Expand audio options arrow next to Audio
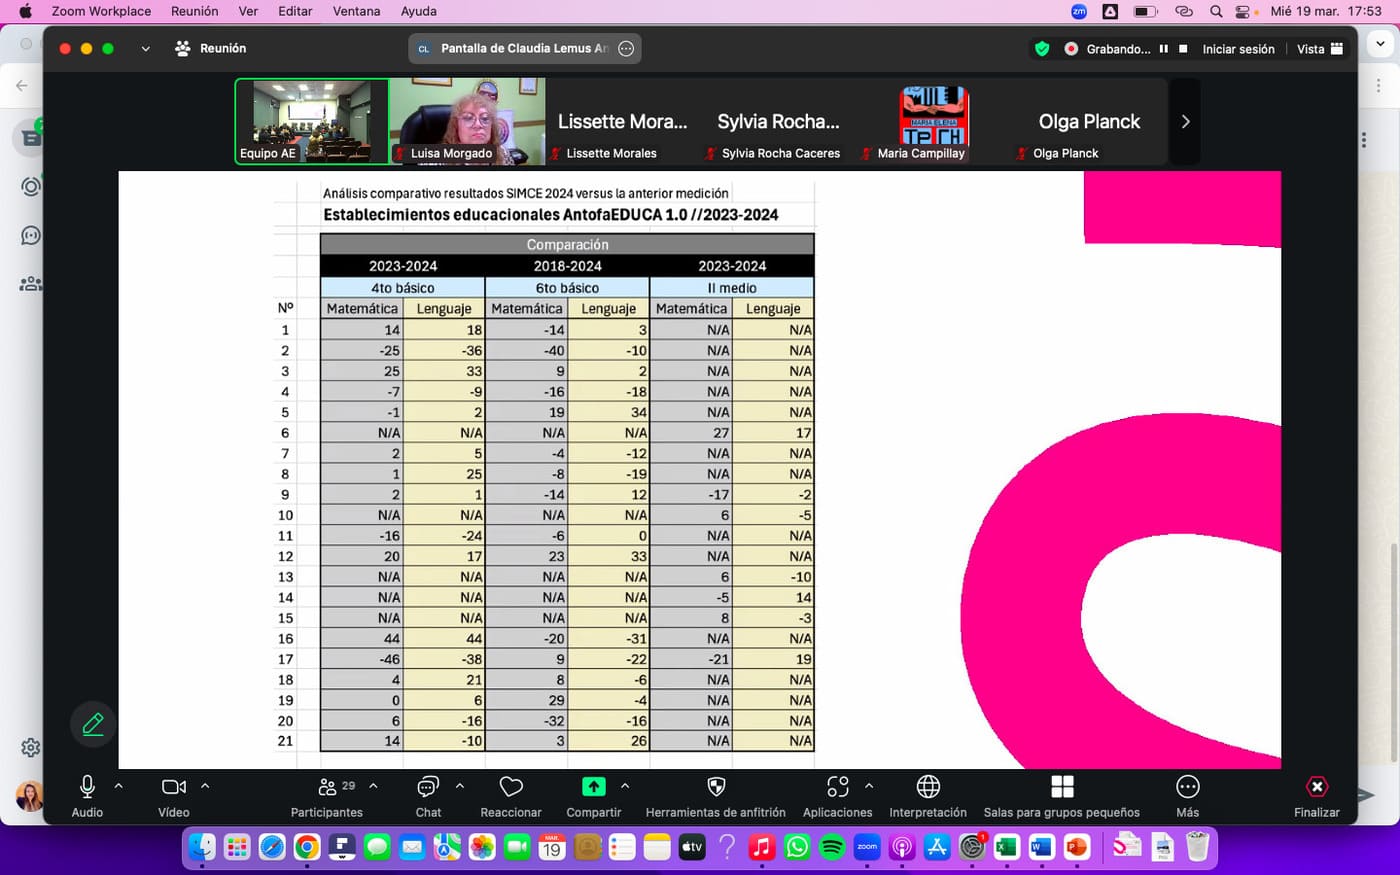 (x=118, y=786)
